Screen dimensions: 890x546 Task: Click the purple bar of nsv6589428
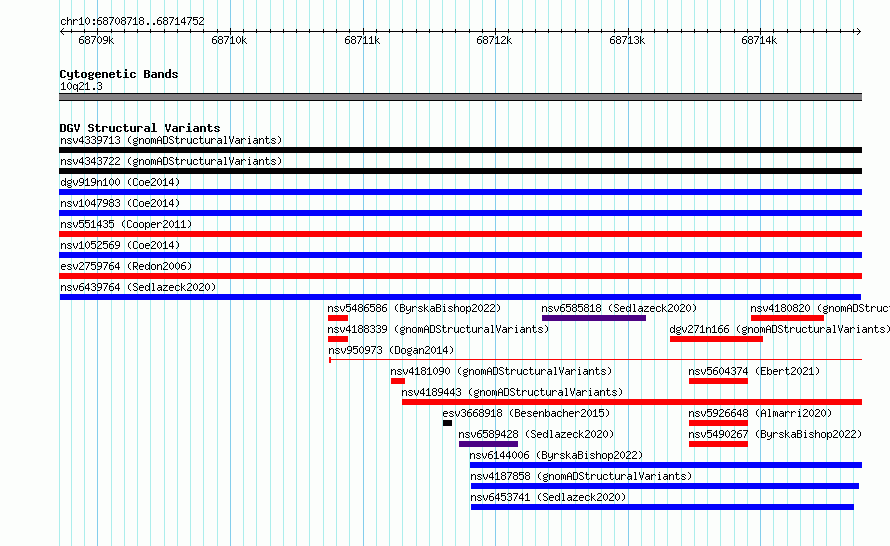[x=488, y=444]
